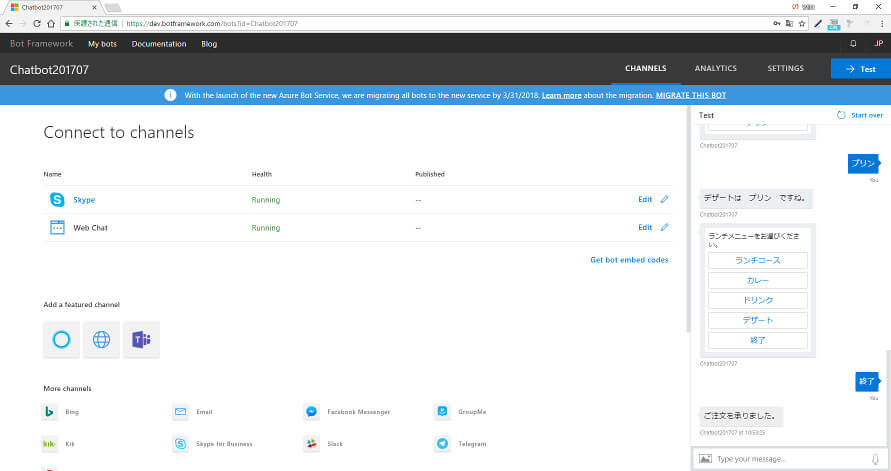Open the notifications bell
Viewport: 891px width, 471px height.
853,44
